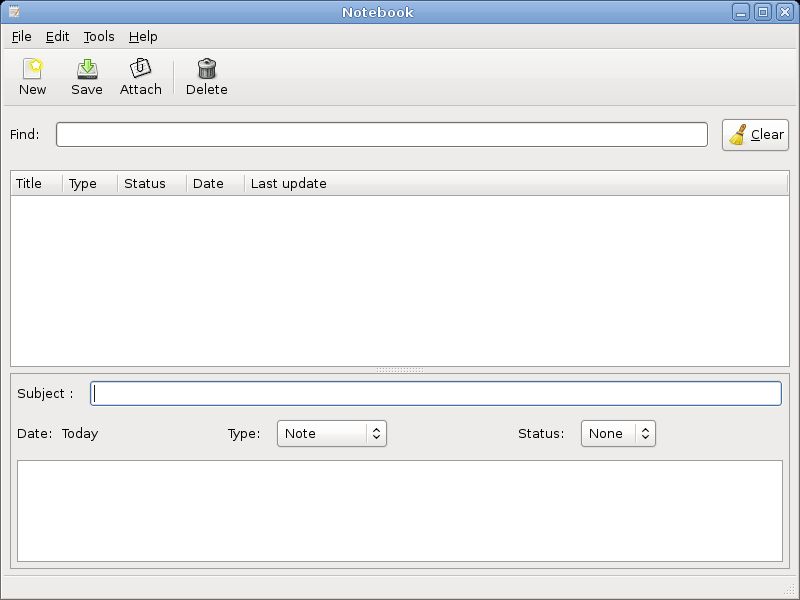Click into the Subject text field
Viewport: 800px width, 600px height.
[436, 393]
